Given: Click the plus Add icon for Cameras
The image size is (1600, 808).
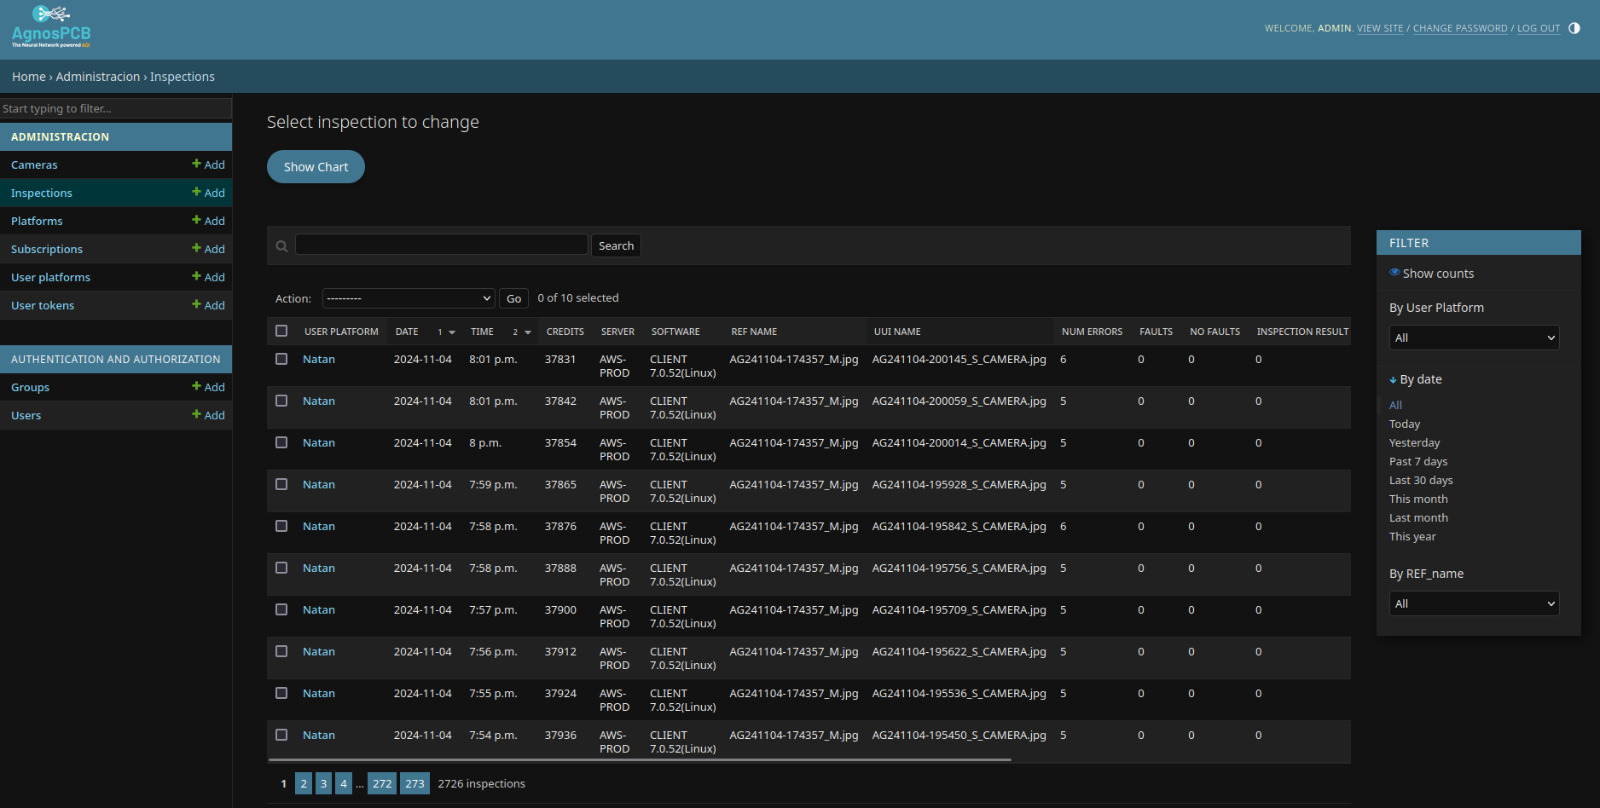Looking at the screenshot, I should (197, 164).
